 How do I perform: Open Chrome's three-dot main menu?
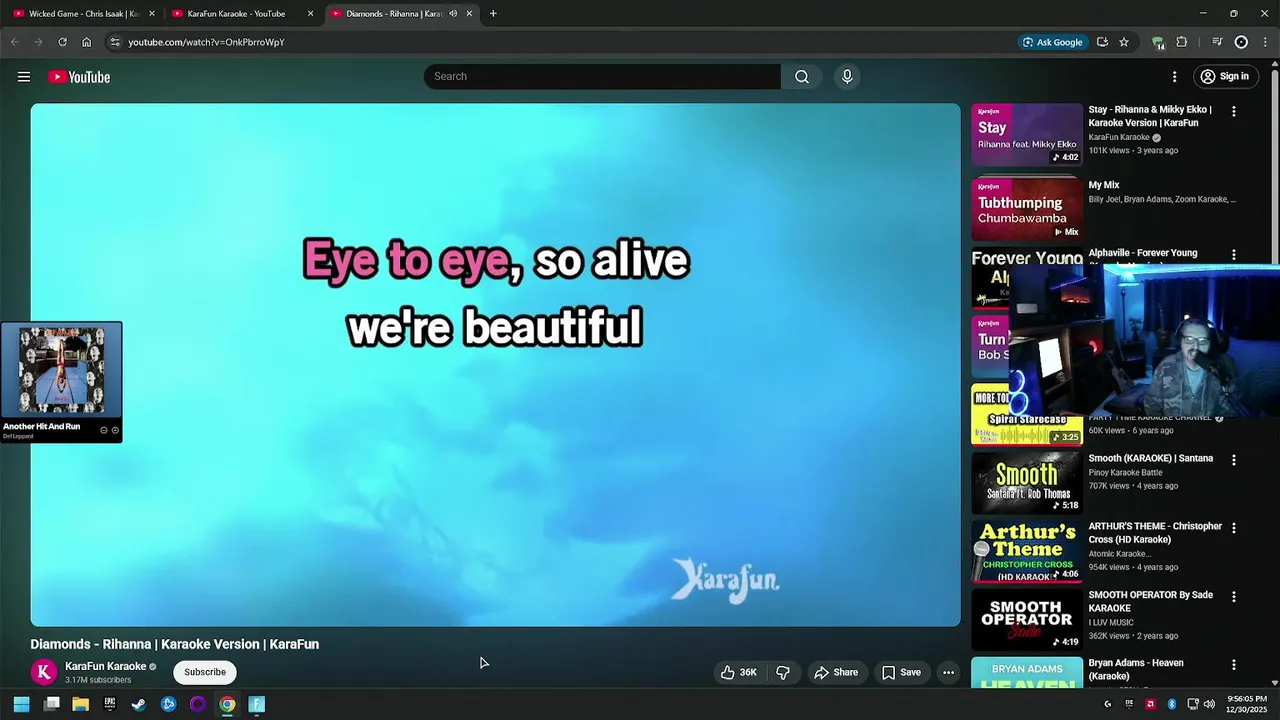click(1266, 42)
